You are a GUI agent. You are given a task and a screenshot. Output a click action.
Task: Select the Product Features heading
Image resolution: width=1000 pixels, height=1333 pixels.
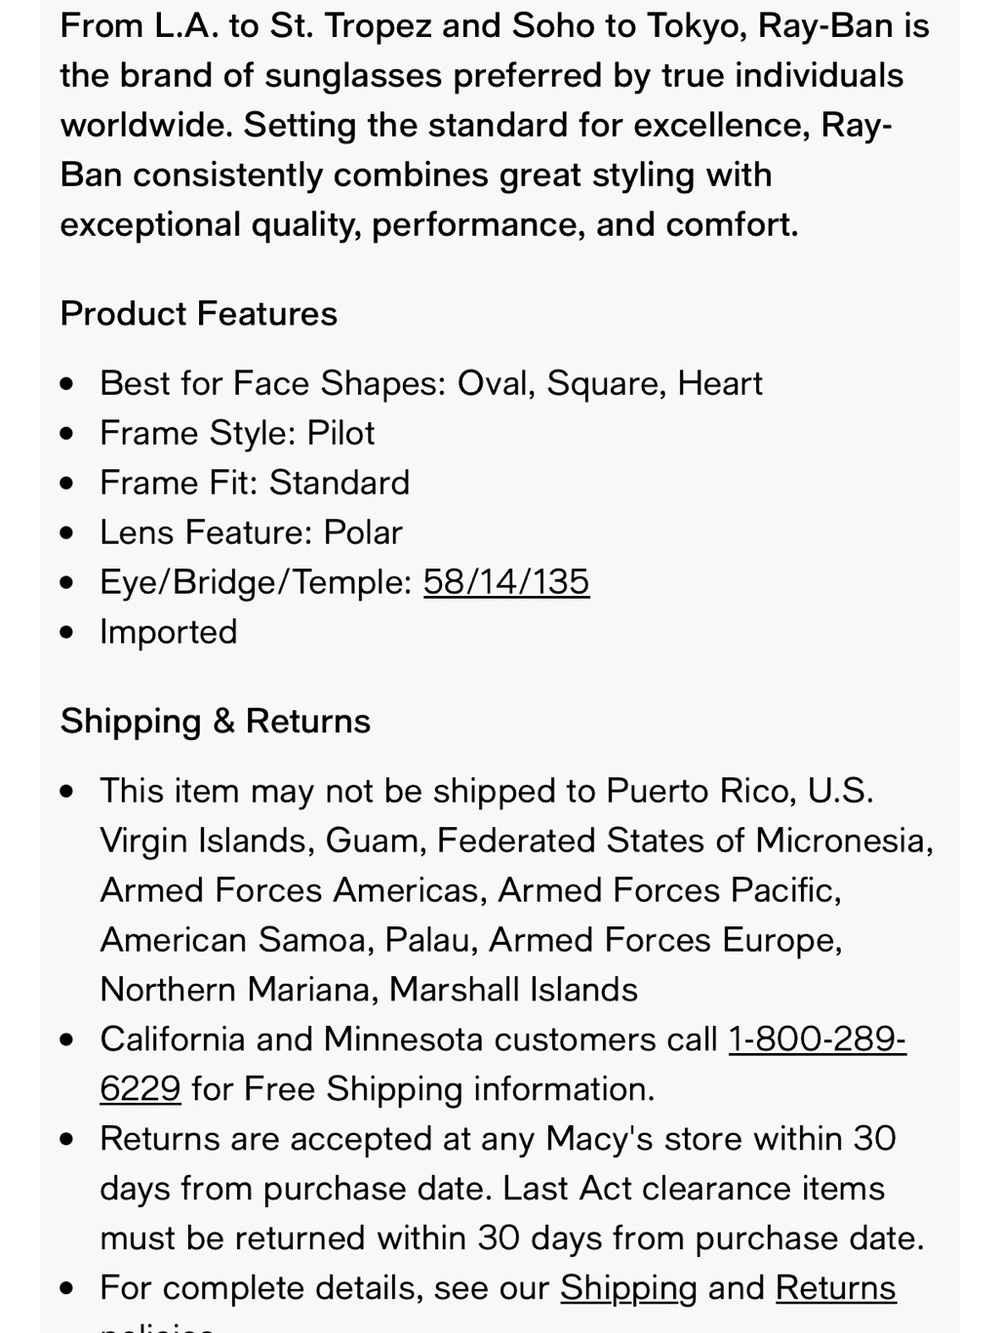[199, 314]
